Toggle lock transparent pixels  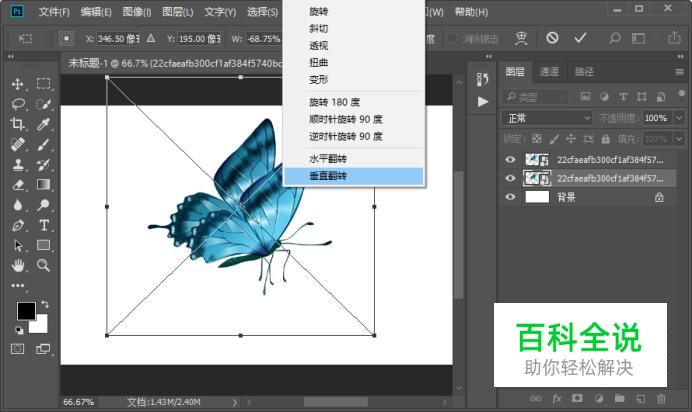537,139
